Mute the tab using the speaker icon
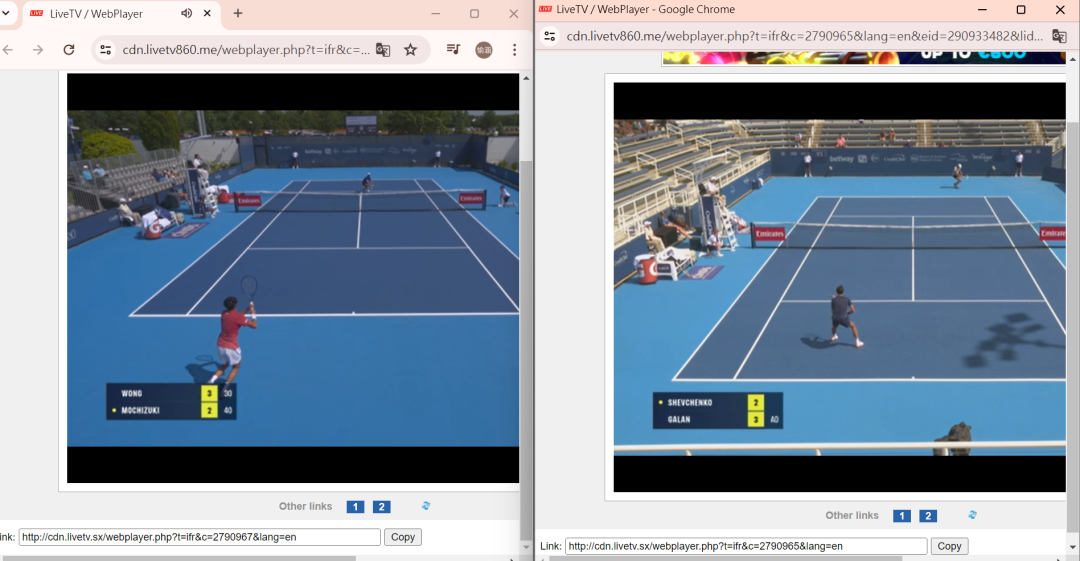This screenshot has height=561, width=1080. [187, 14]
